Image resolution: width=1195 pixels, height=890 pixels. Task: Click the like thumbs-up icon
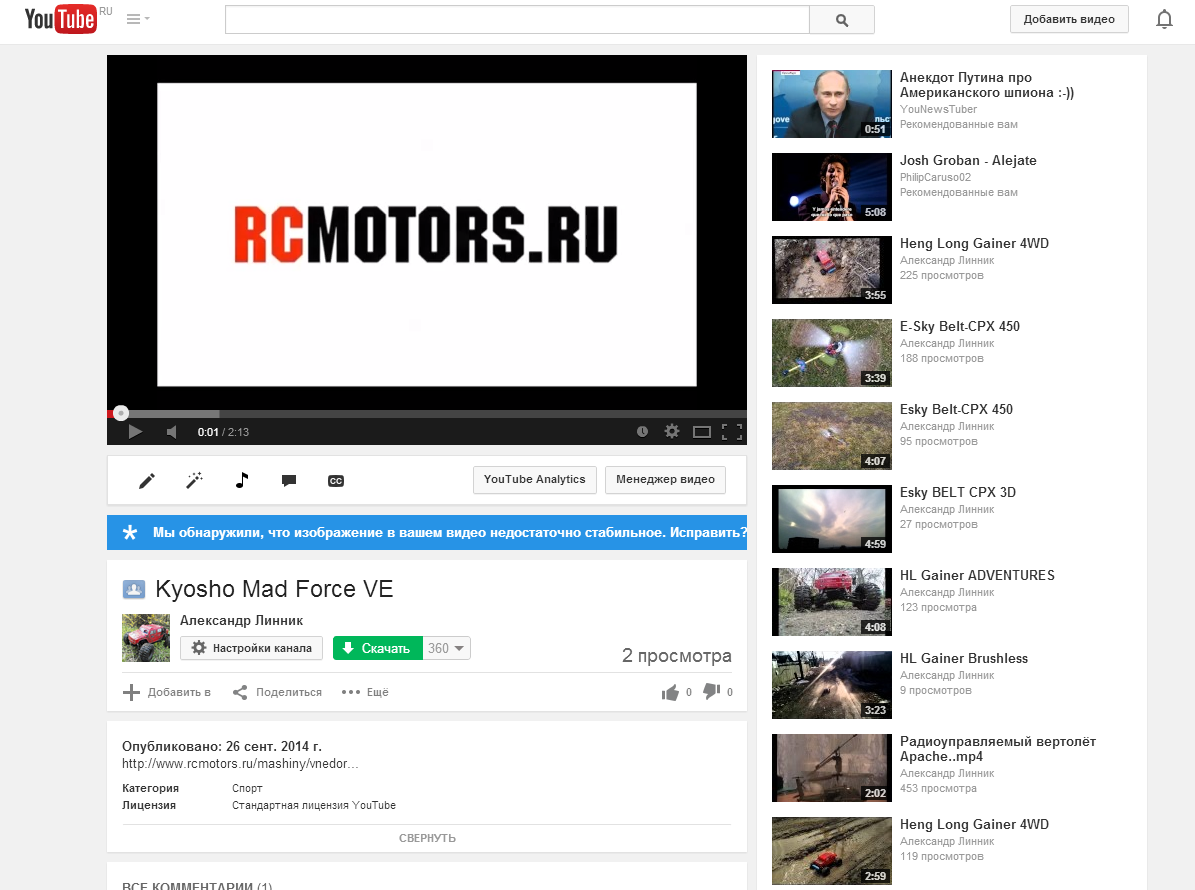(x=670, y=693)
